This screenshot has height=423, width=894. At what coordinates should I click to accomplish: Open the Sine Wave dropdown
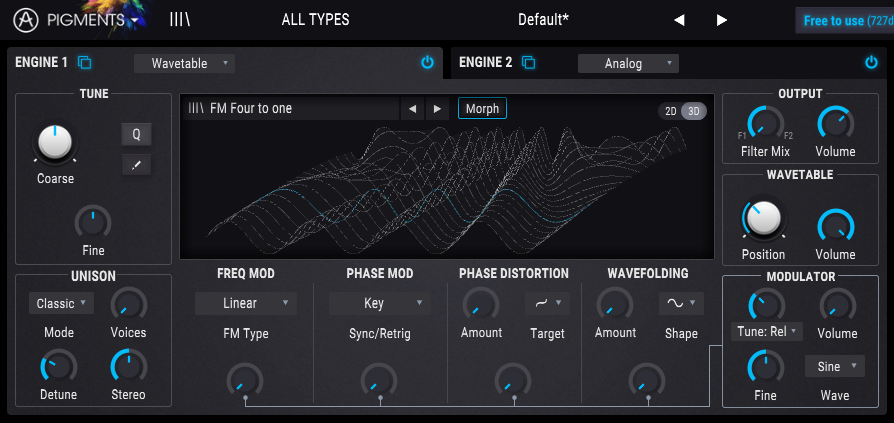click(835, 366)
